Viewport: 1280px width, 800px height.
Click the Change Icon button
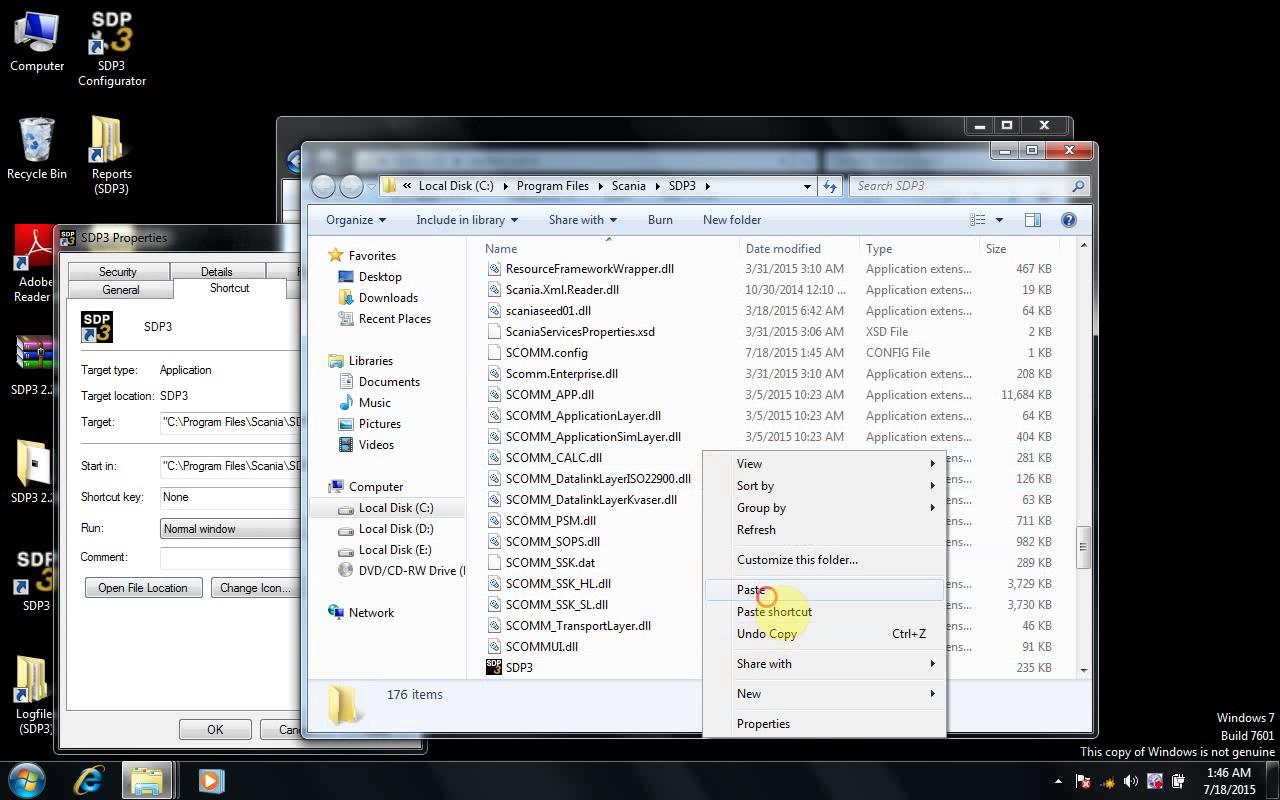pos(254,588)
